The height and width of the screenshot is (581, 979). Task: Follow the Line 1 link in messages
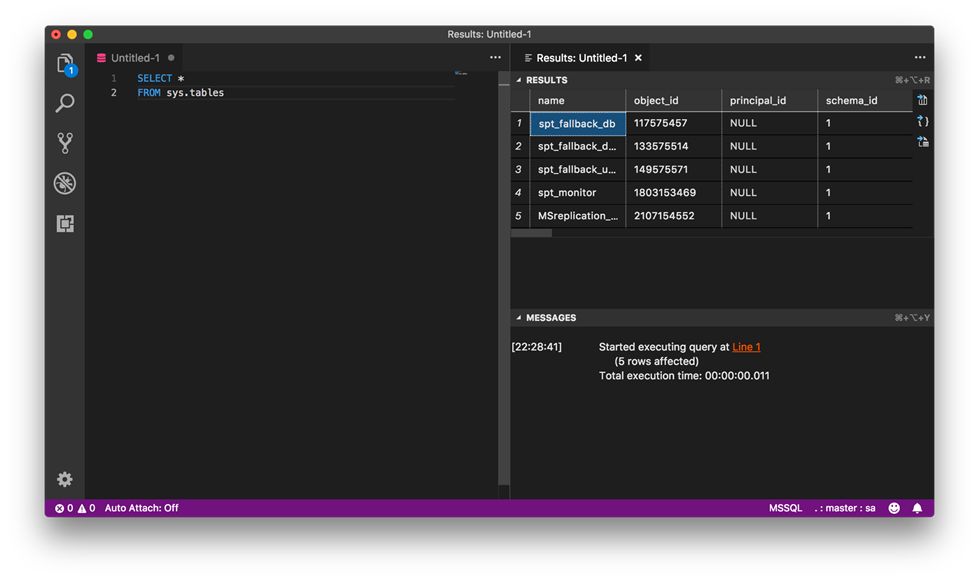pyautogui.click(x=746, y=347)
